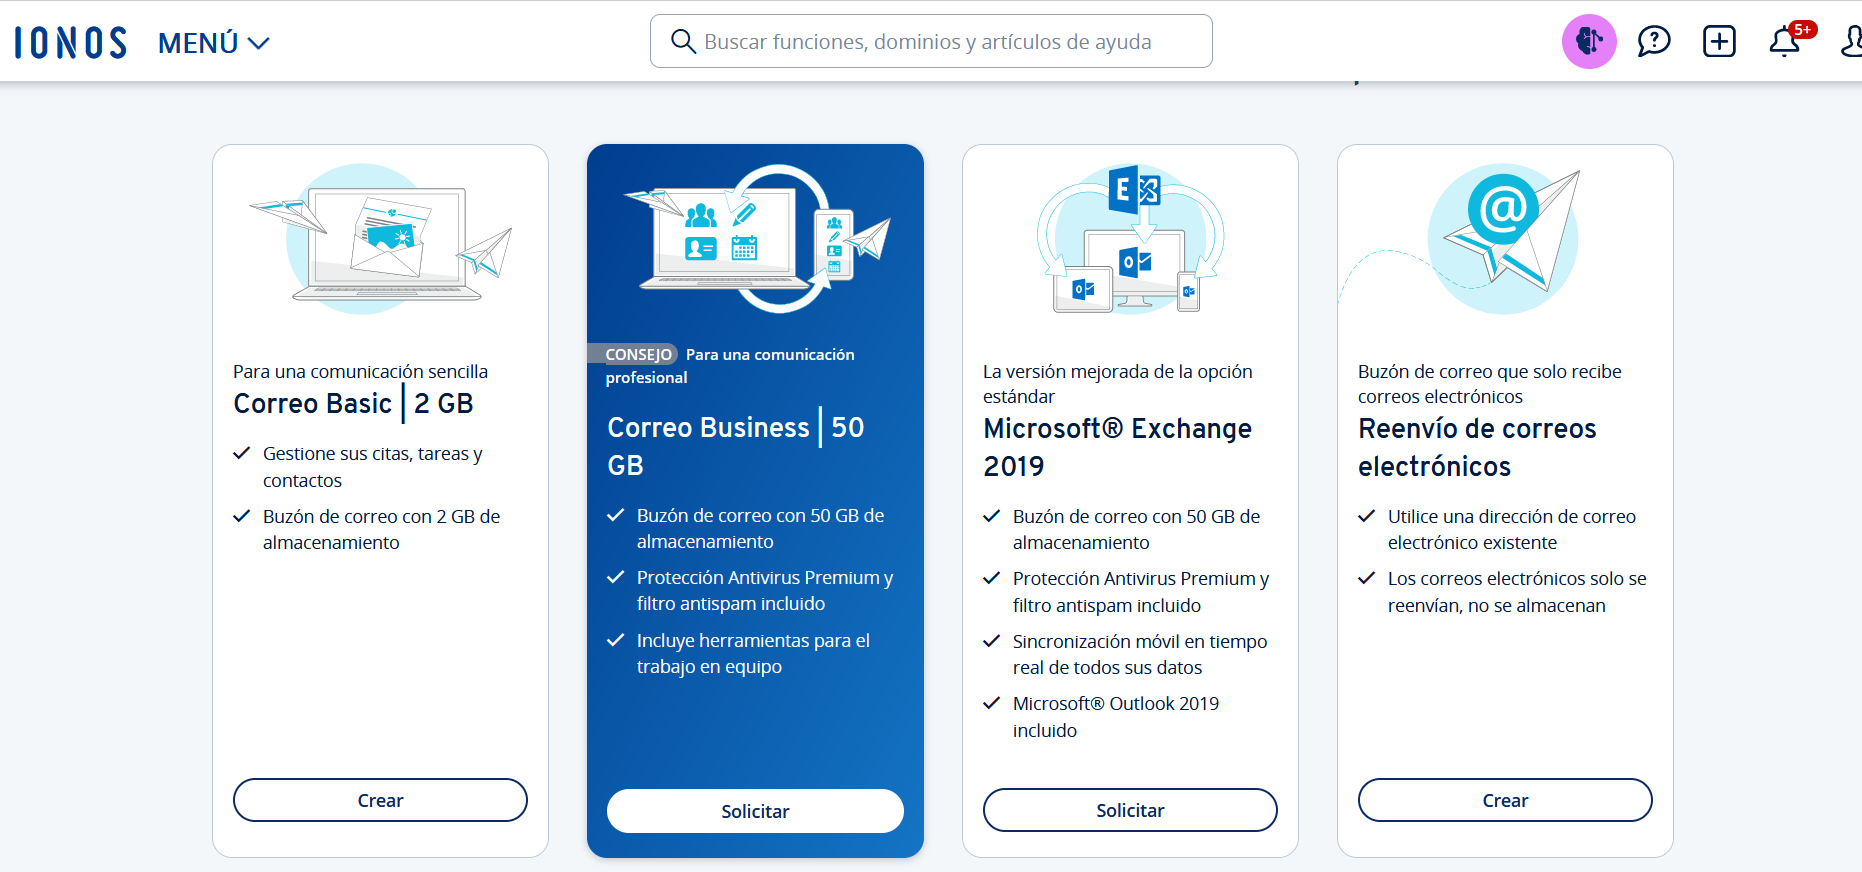Click Exchange card 'Protección Antivirus Premium' text
The image size is (1862, 872).
pyautogui.click(x=1140, y=591)
